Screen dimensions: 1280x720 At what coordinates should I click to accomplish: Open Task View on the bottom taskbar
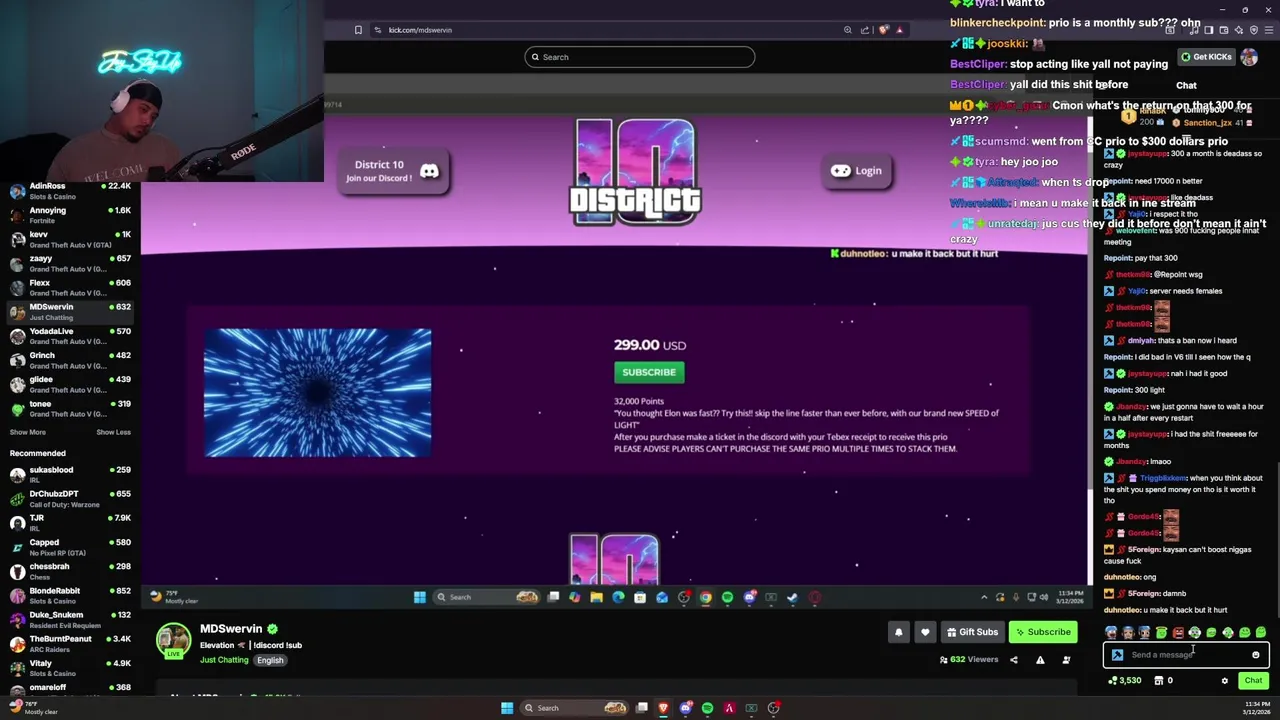tap(641, 708)
